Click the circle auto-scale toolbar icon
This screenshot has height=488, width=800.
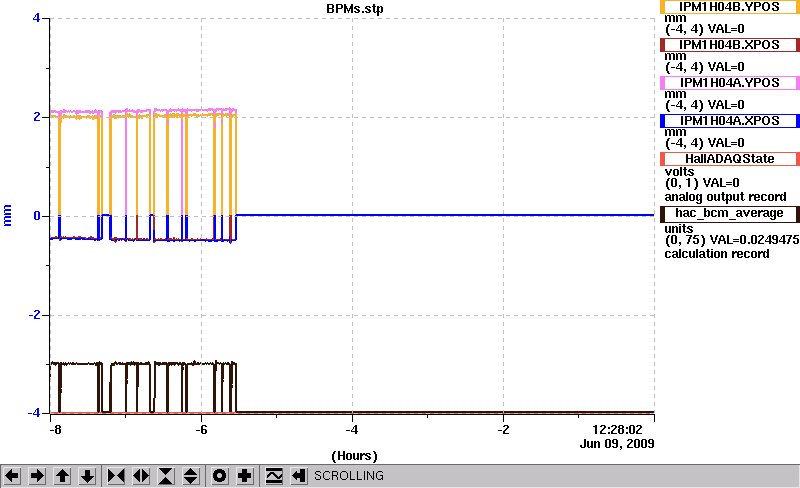tap(219, 476)
